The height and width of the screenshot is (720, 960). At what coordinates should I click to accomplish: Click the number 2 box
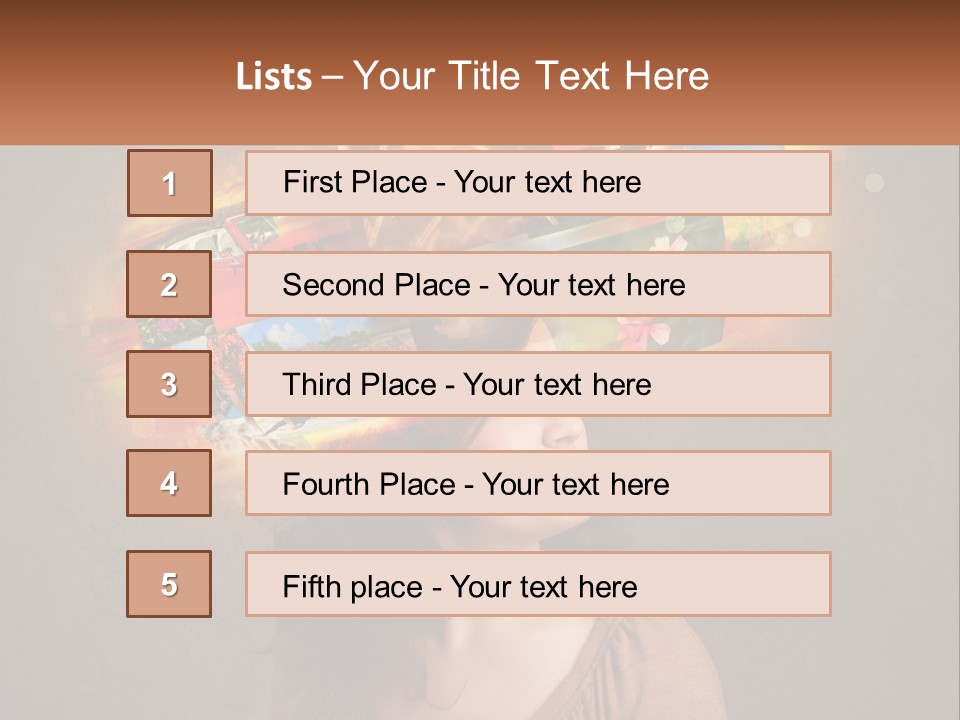pyautogui.click(x=169, y=284)
